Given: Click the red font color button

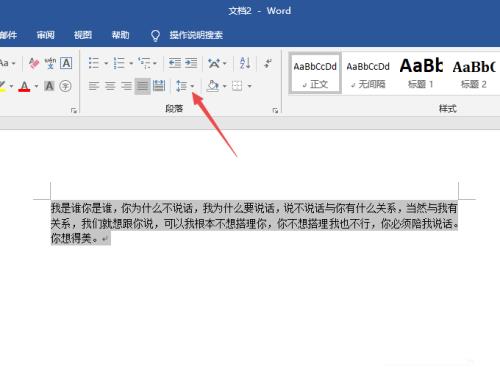Looking at the screenshot, I should pos(24,86).
